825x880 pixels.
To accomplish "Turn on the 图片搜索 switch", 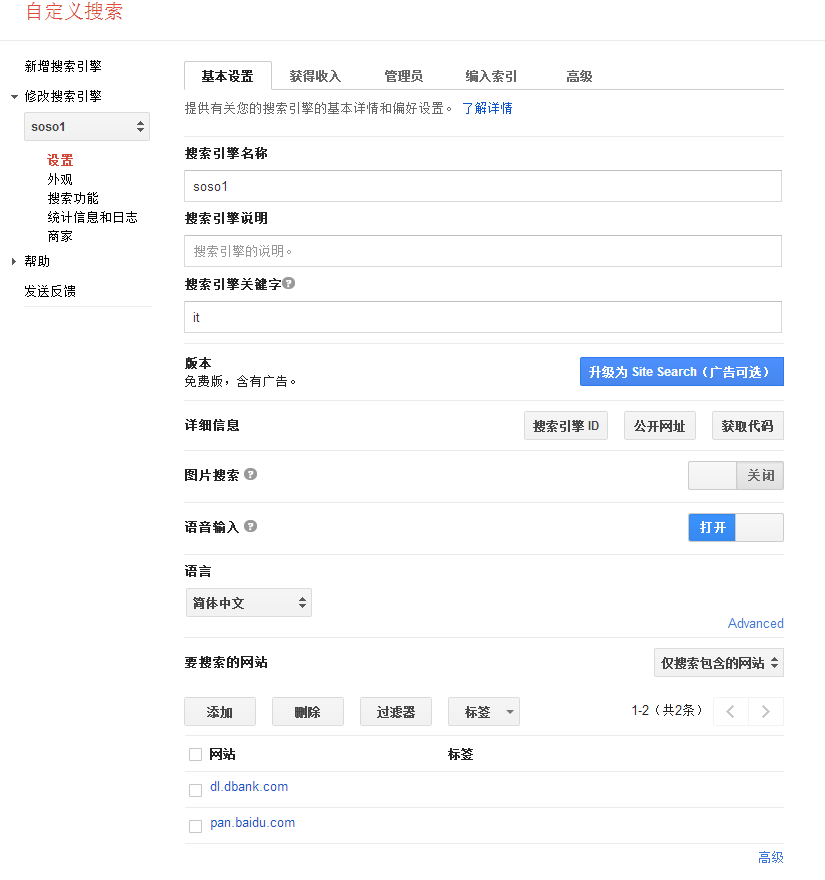I will point(712,475).
